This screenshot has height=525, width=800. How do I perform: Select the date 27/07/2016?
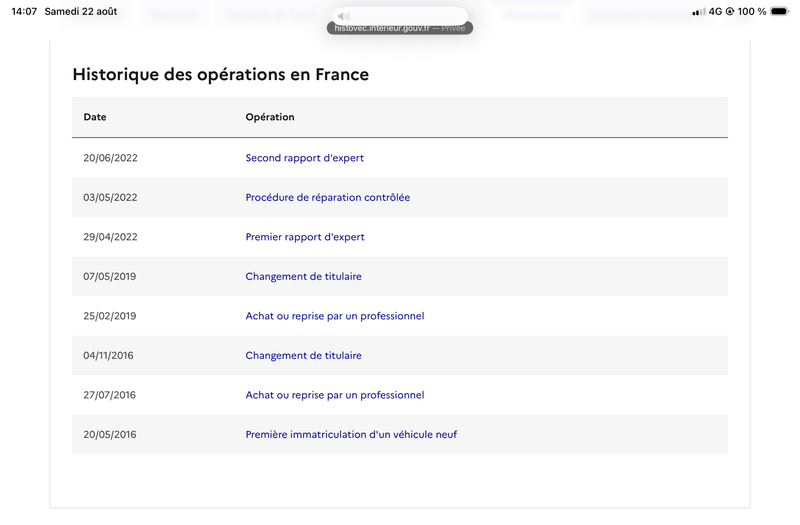click(x=109, y=395)
